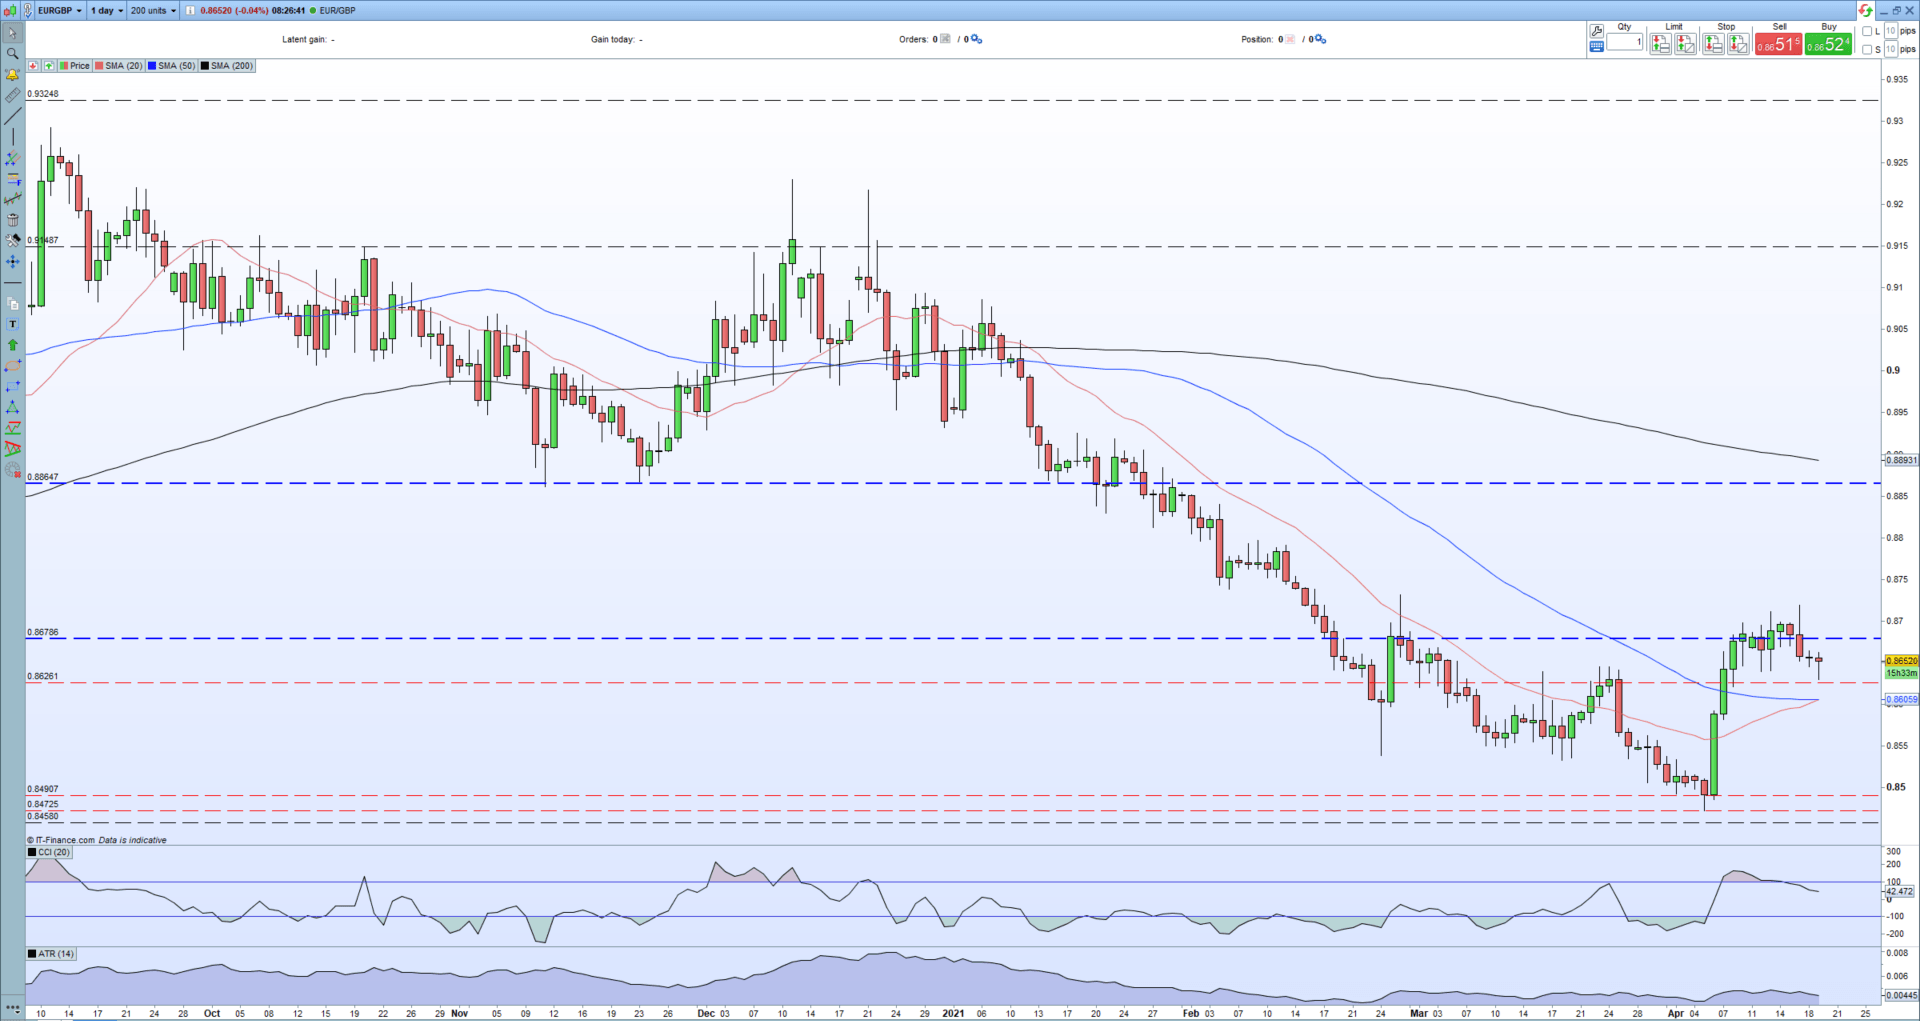
Task: Select the triangle drawing tool
Action: tap(12, 407)
